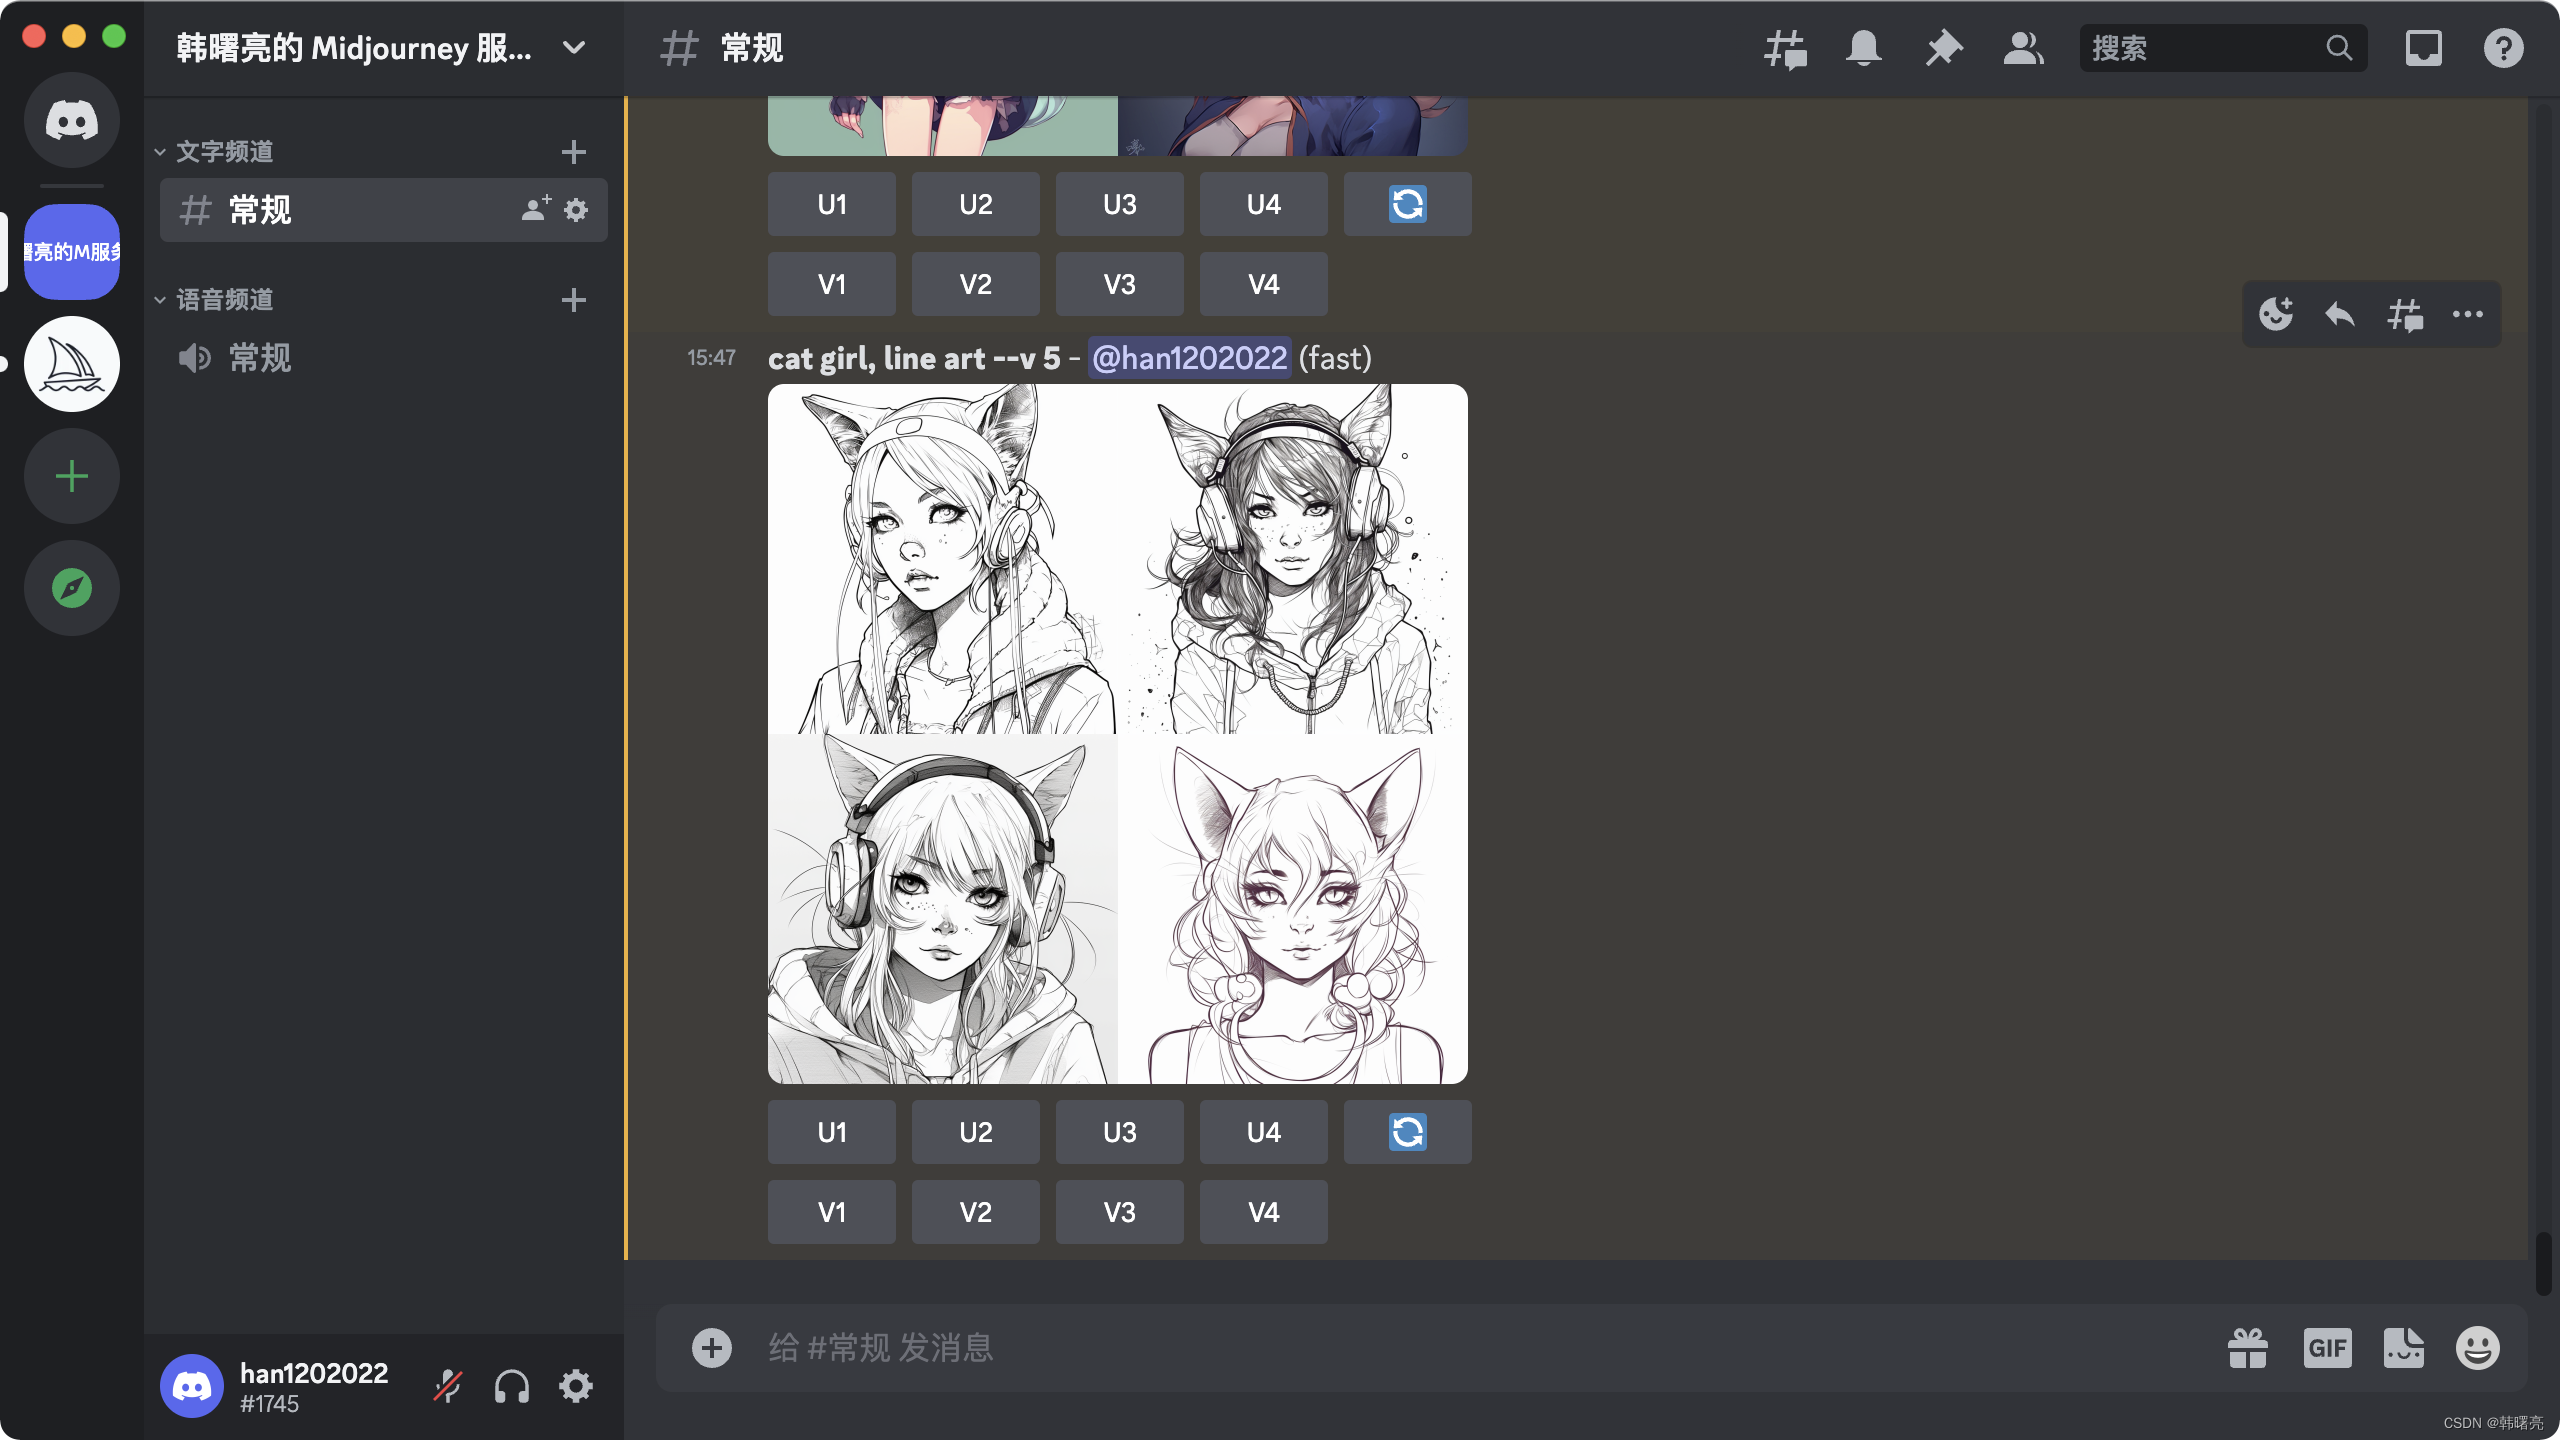Click V4 under the line art grid
The image size is (2560, 1440).
(1263, 1212)
